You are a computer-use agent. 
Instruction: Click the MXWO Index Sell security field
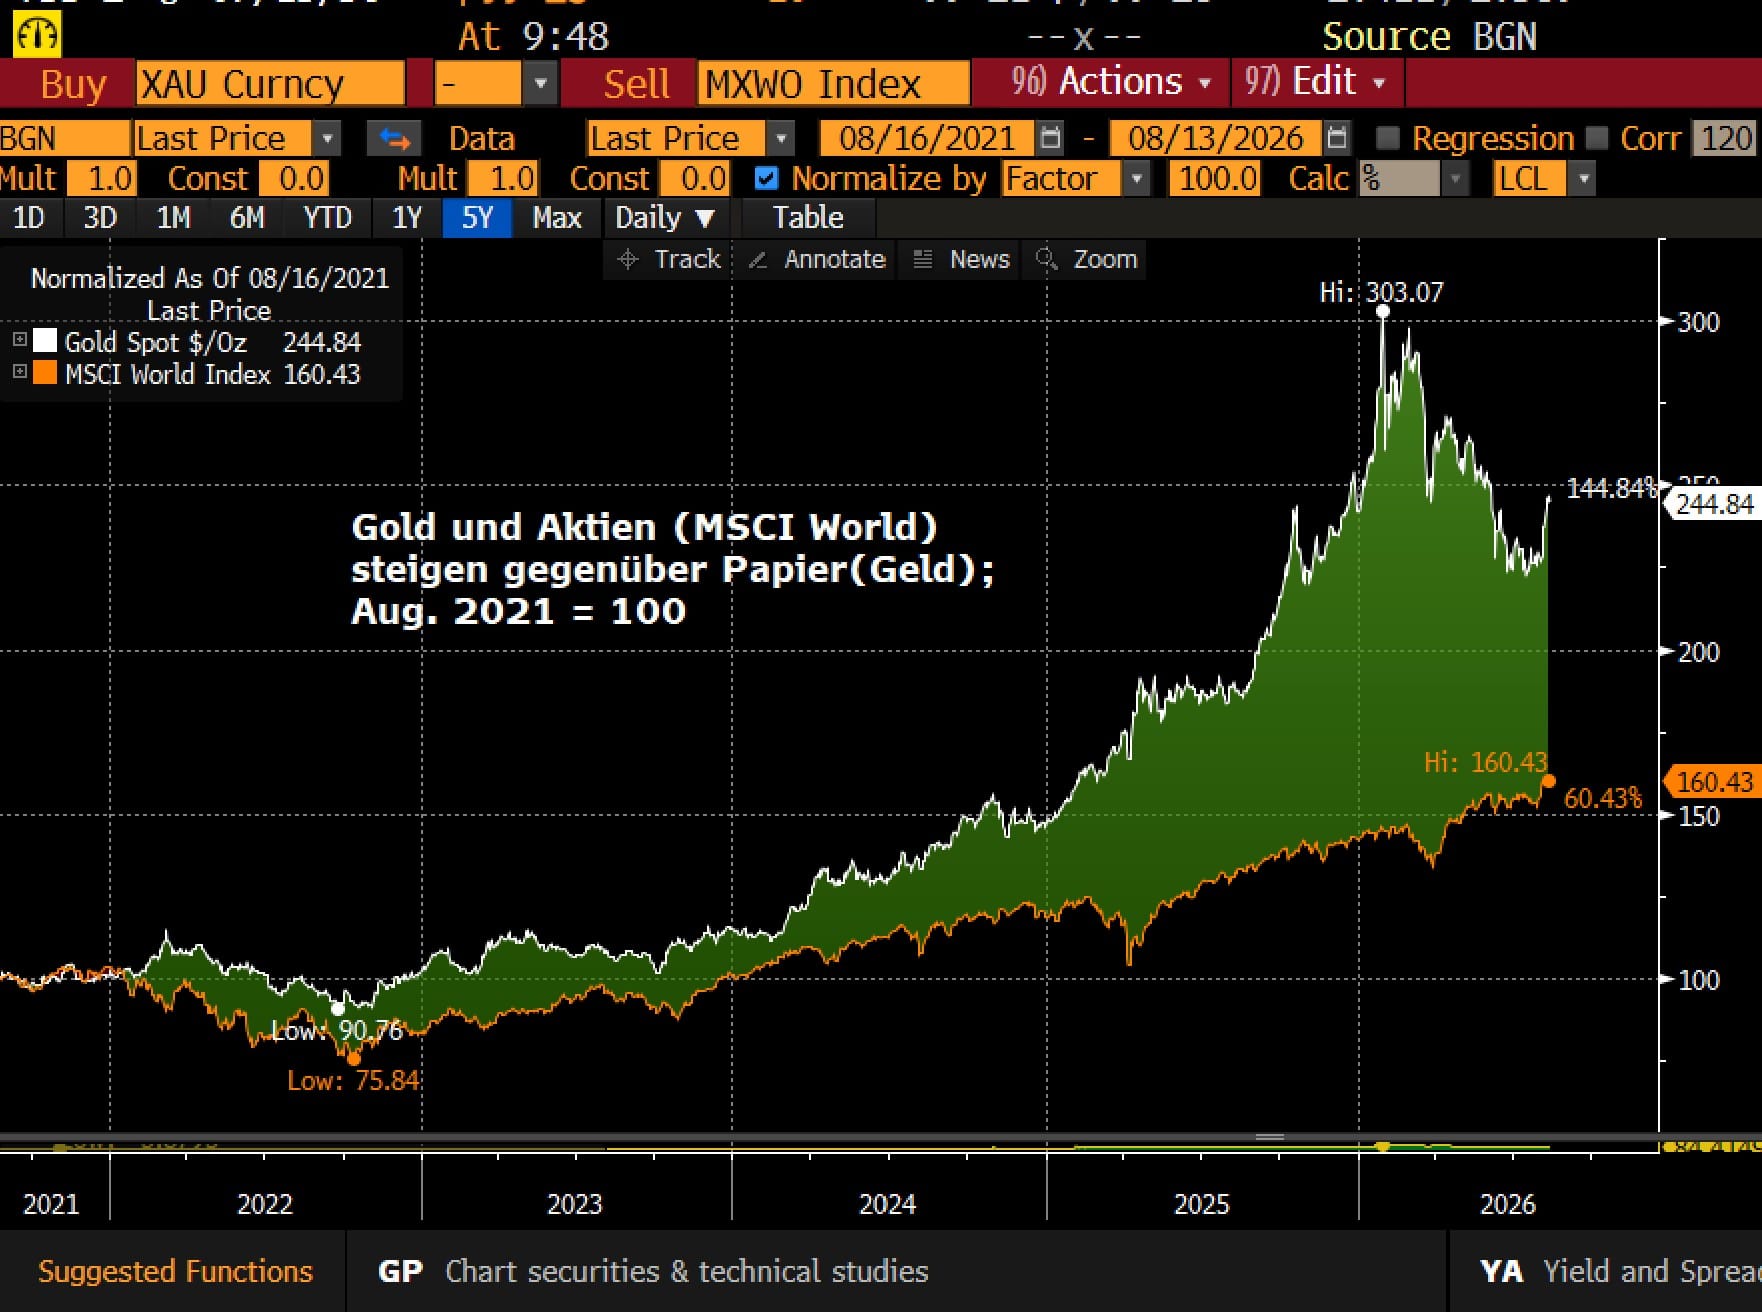click(834, 83)
